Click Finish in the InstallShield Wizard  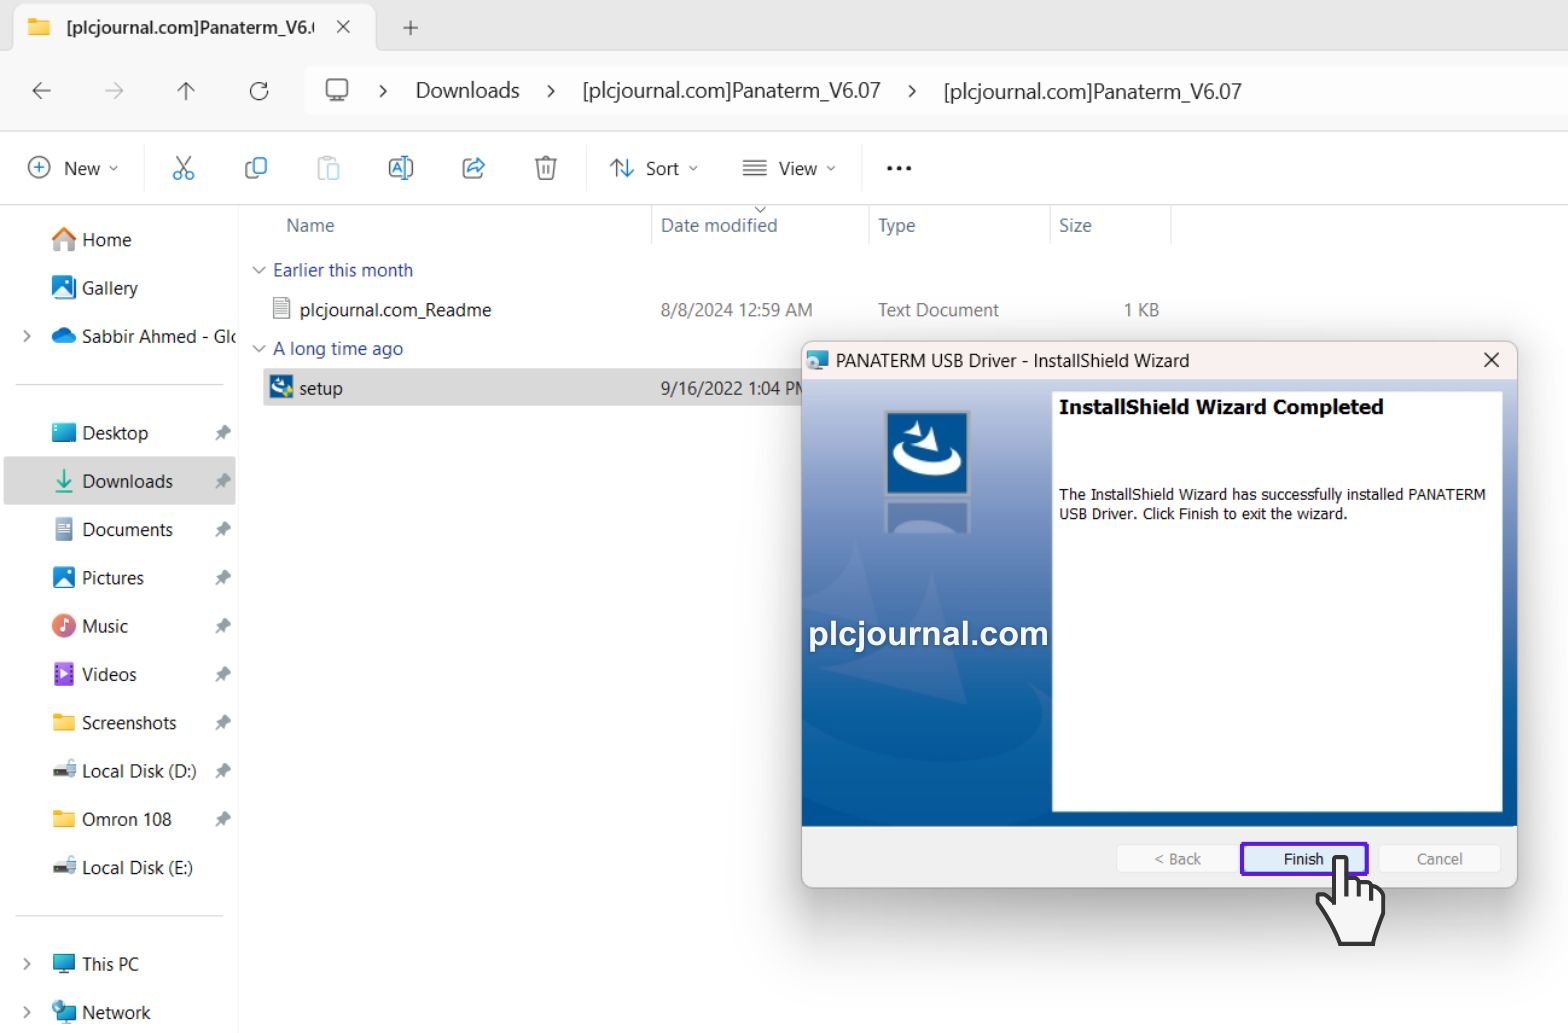pos(1303,859)
